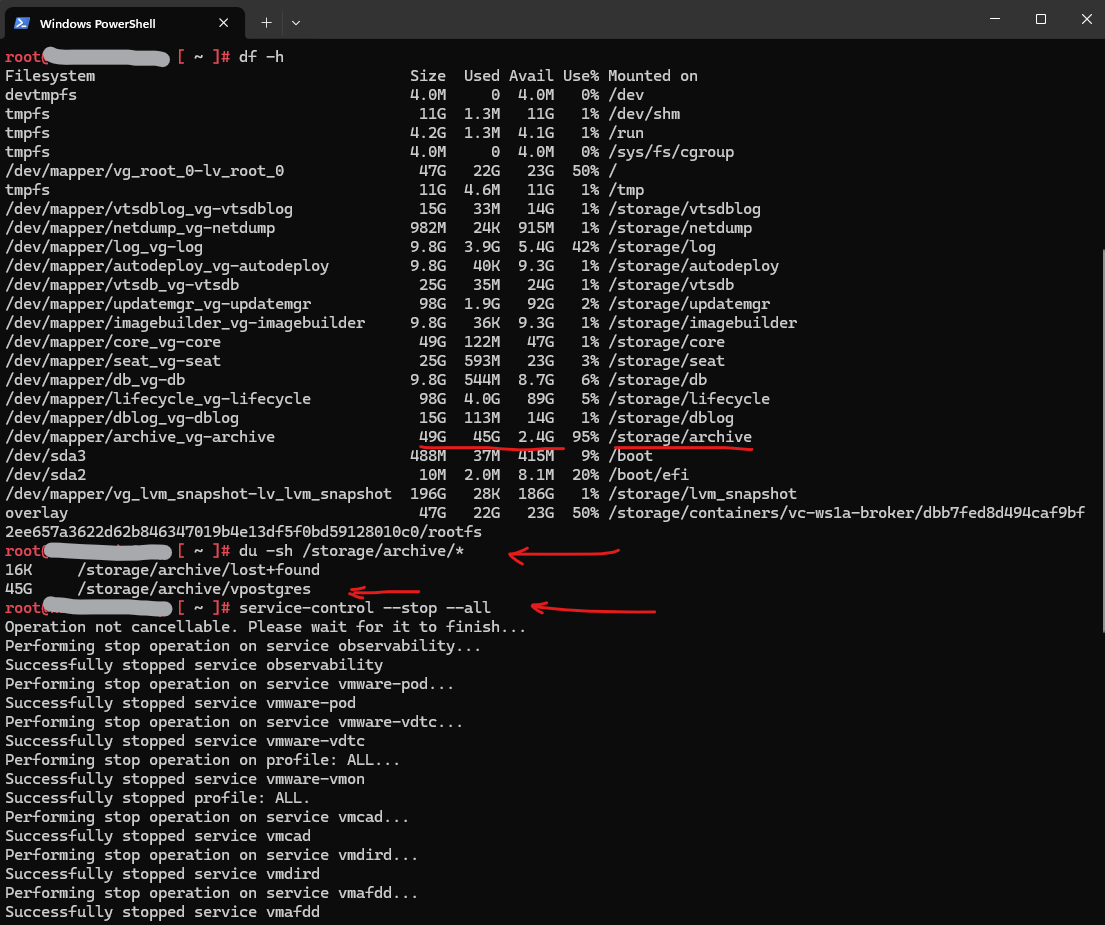1105x925 pixels.
Task: Click the /storage/archive/vpostgres path line
Action: coord(194,590)
